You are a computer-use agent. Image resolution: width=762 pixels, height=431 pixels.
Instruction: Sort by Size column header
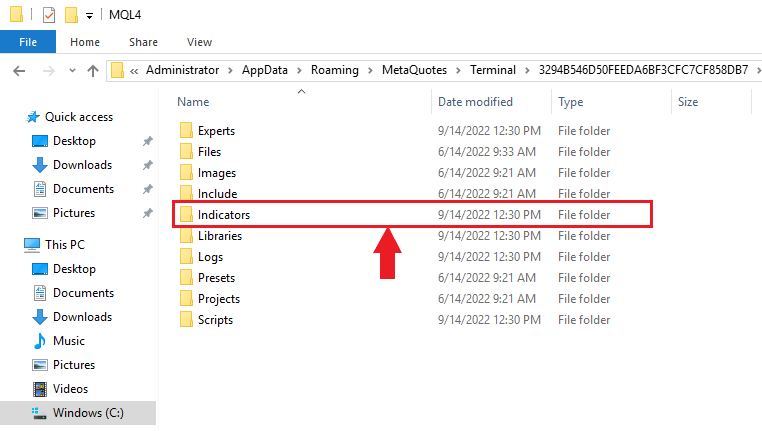tap(688, 102)
